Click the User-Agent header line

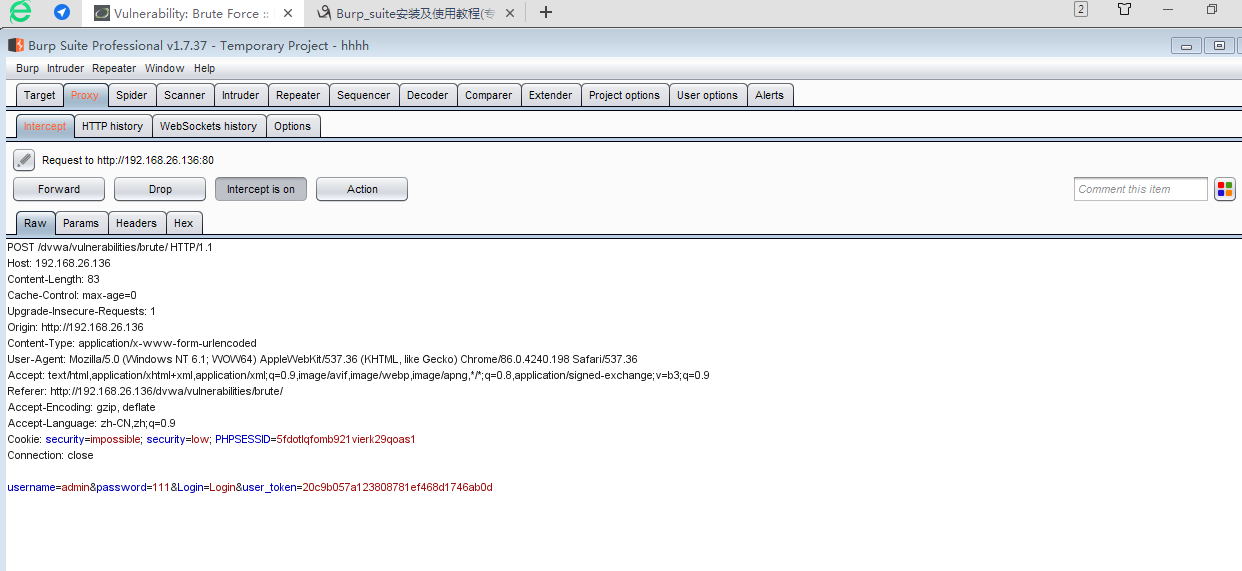pos(322,359)
